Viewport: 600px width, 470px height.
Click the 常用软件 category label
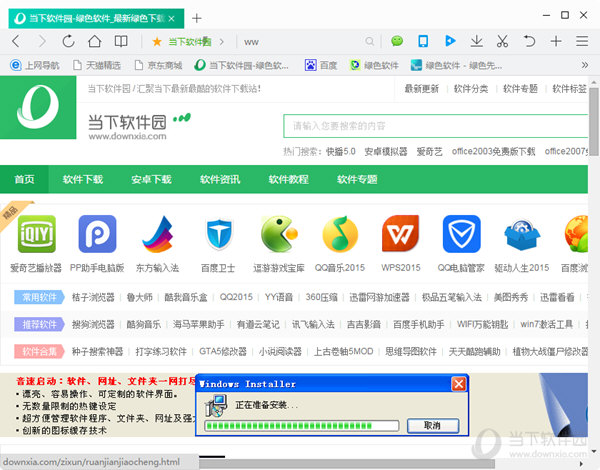[39, 297]
